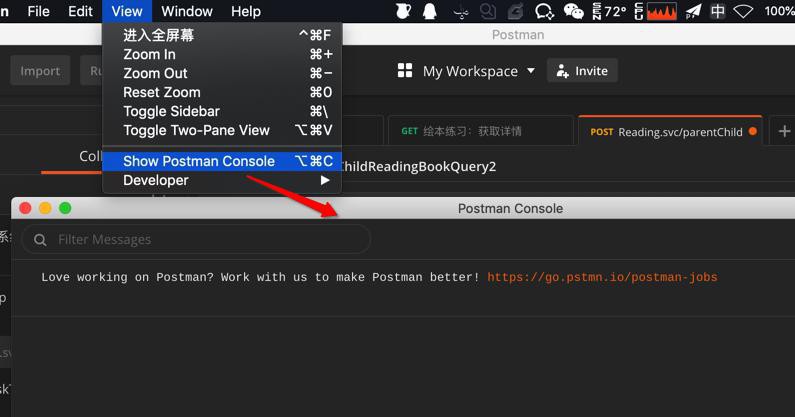Click the CPU temperature 72° indicator
This screenshot has height=417, width=795.
610,11
